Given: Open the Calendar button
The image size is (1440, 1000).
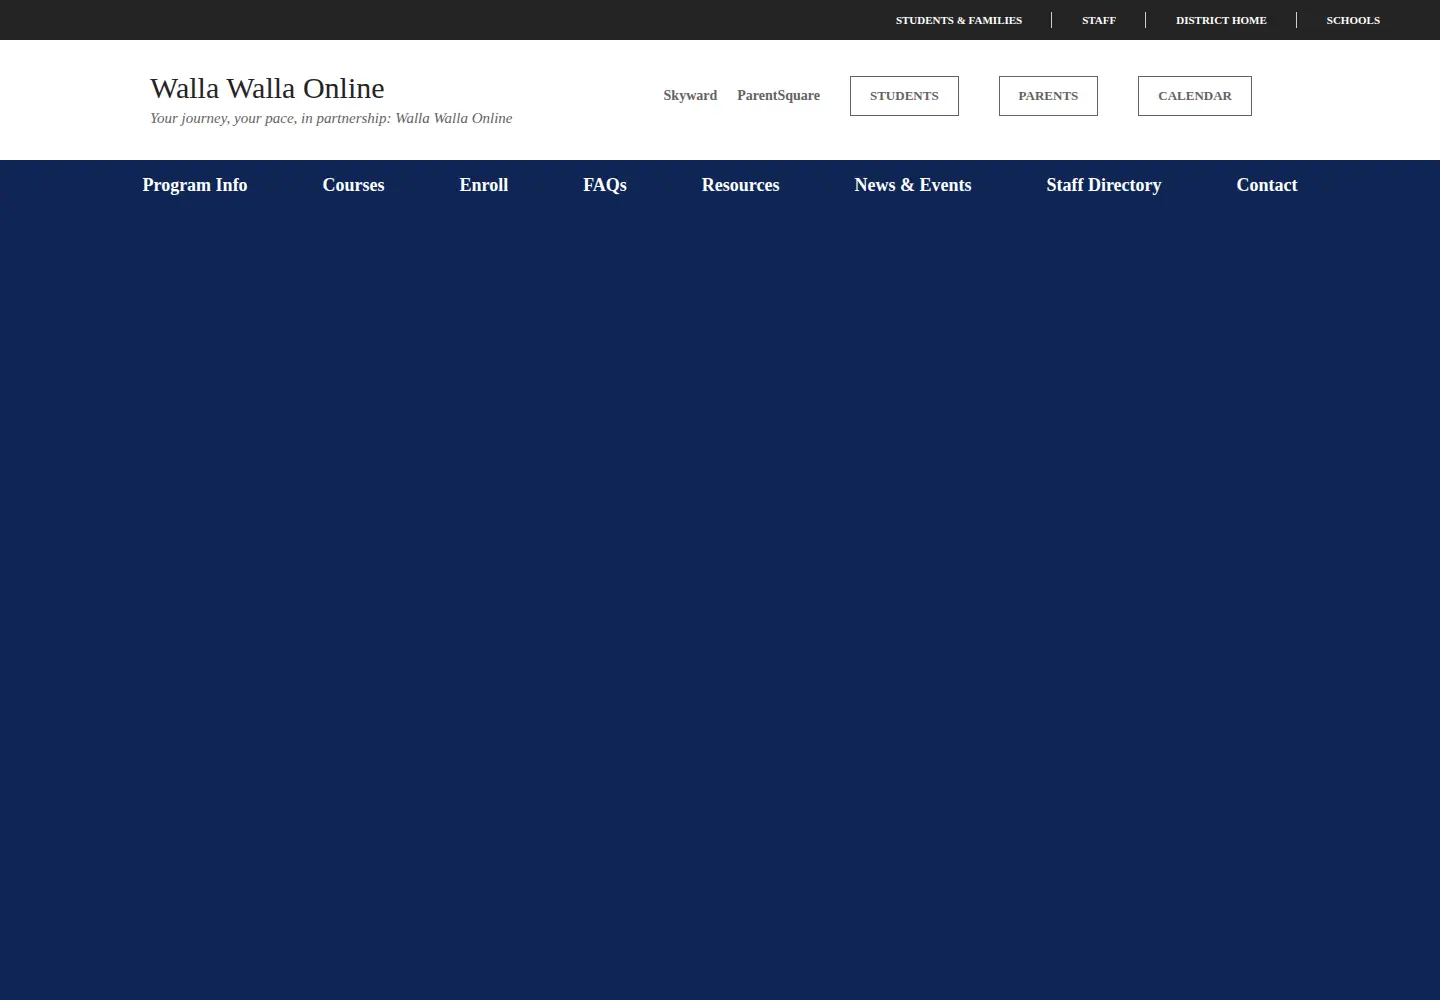Looking at the screenshot, I should (x=1195, y=96).
